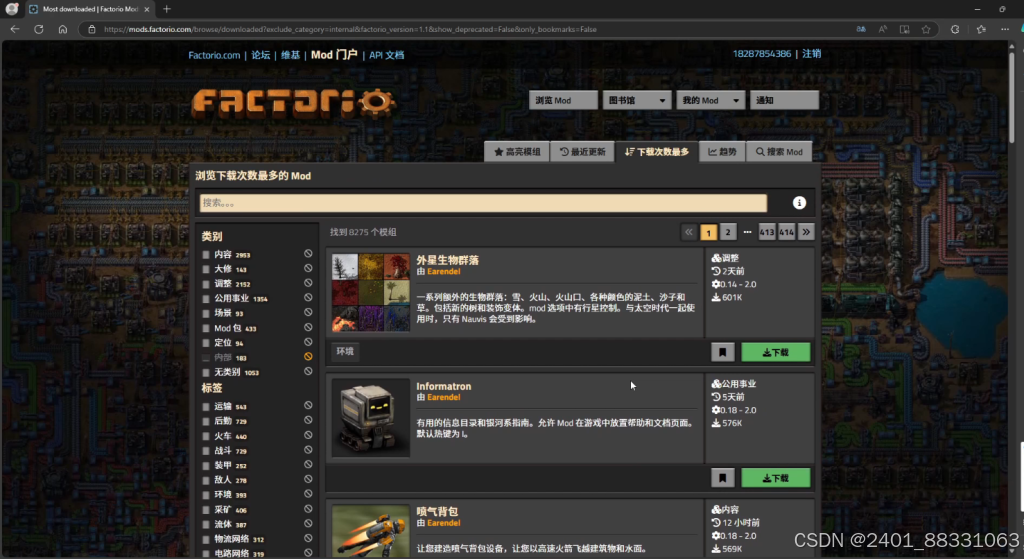The height and width of the screenshot is (559, 1024).
Task: Open the 浏览 Mod menu button
Action: [563, 100]
